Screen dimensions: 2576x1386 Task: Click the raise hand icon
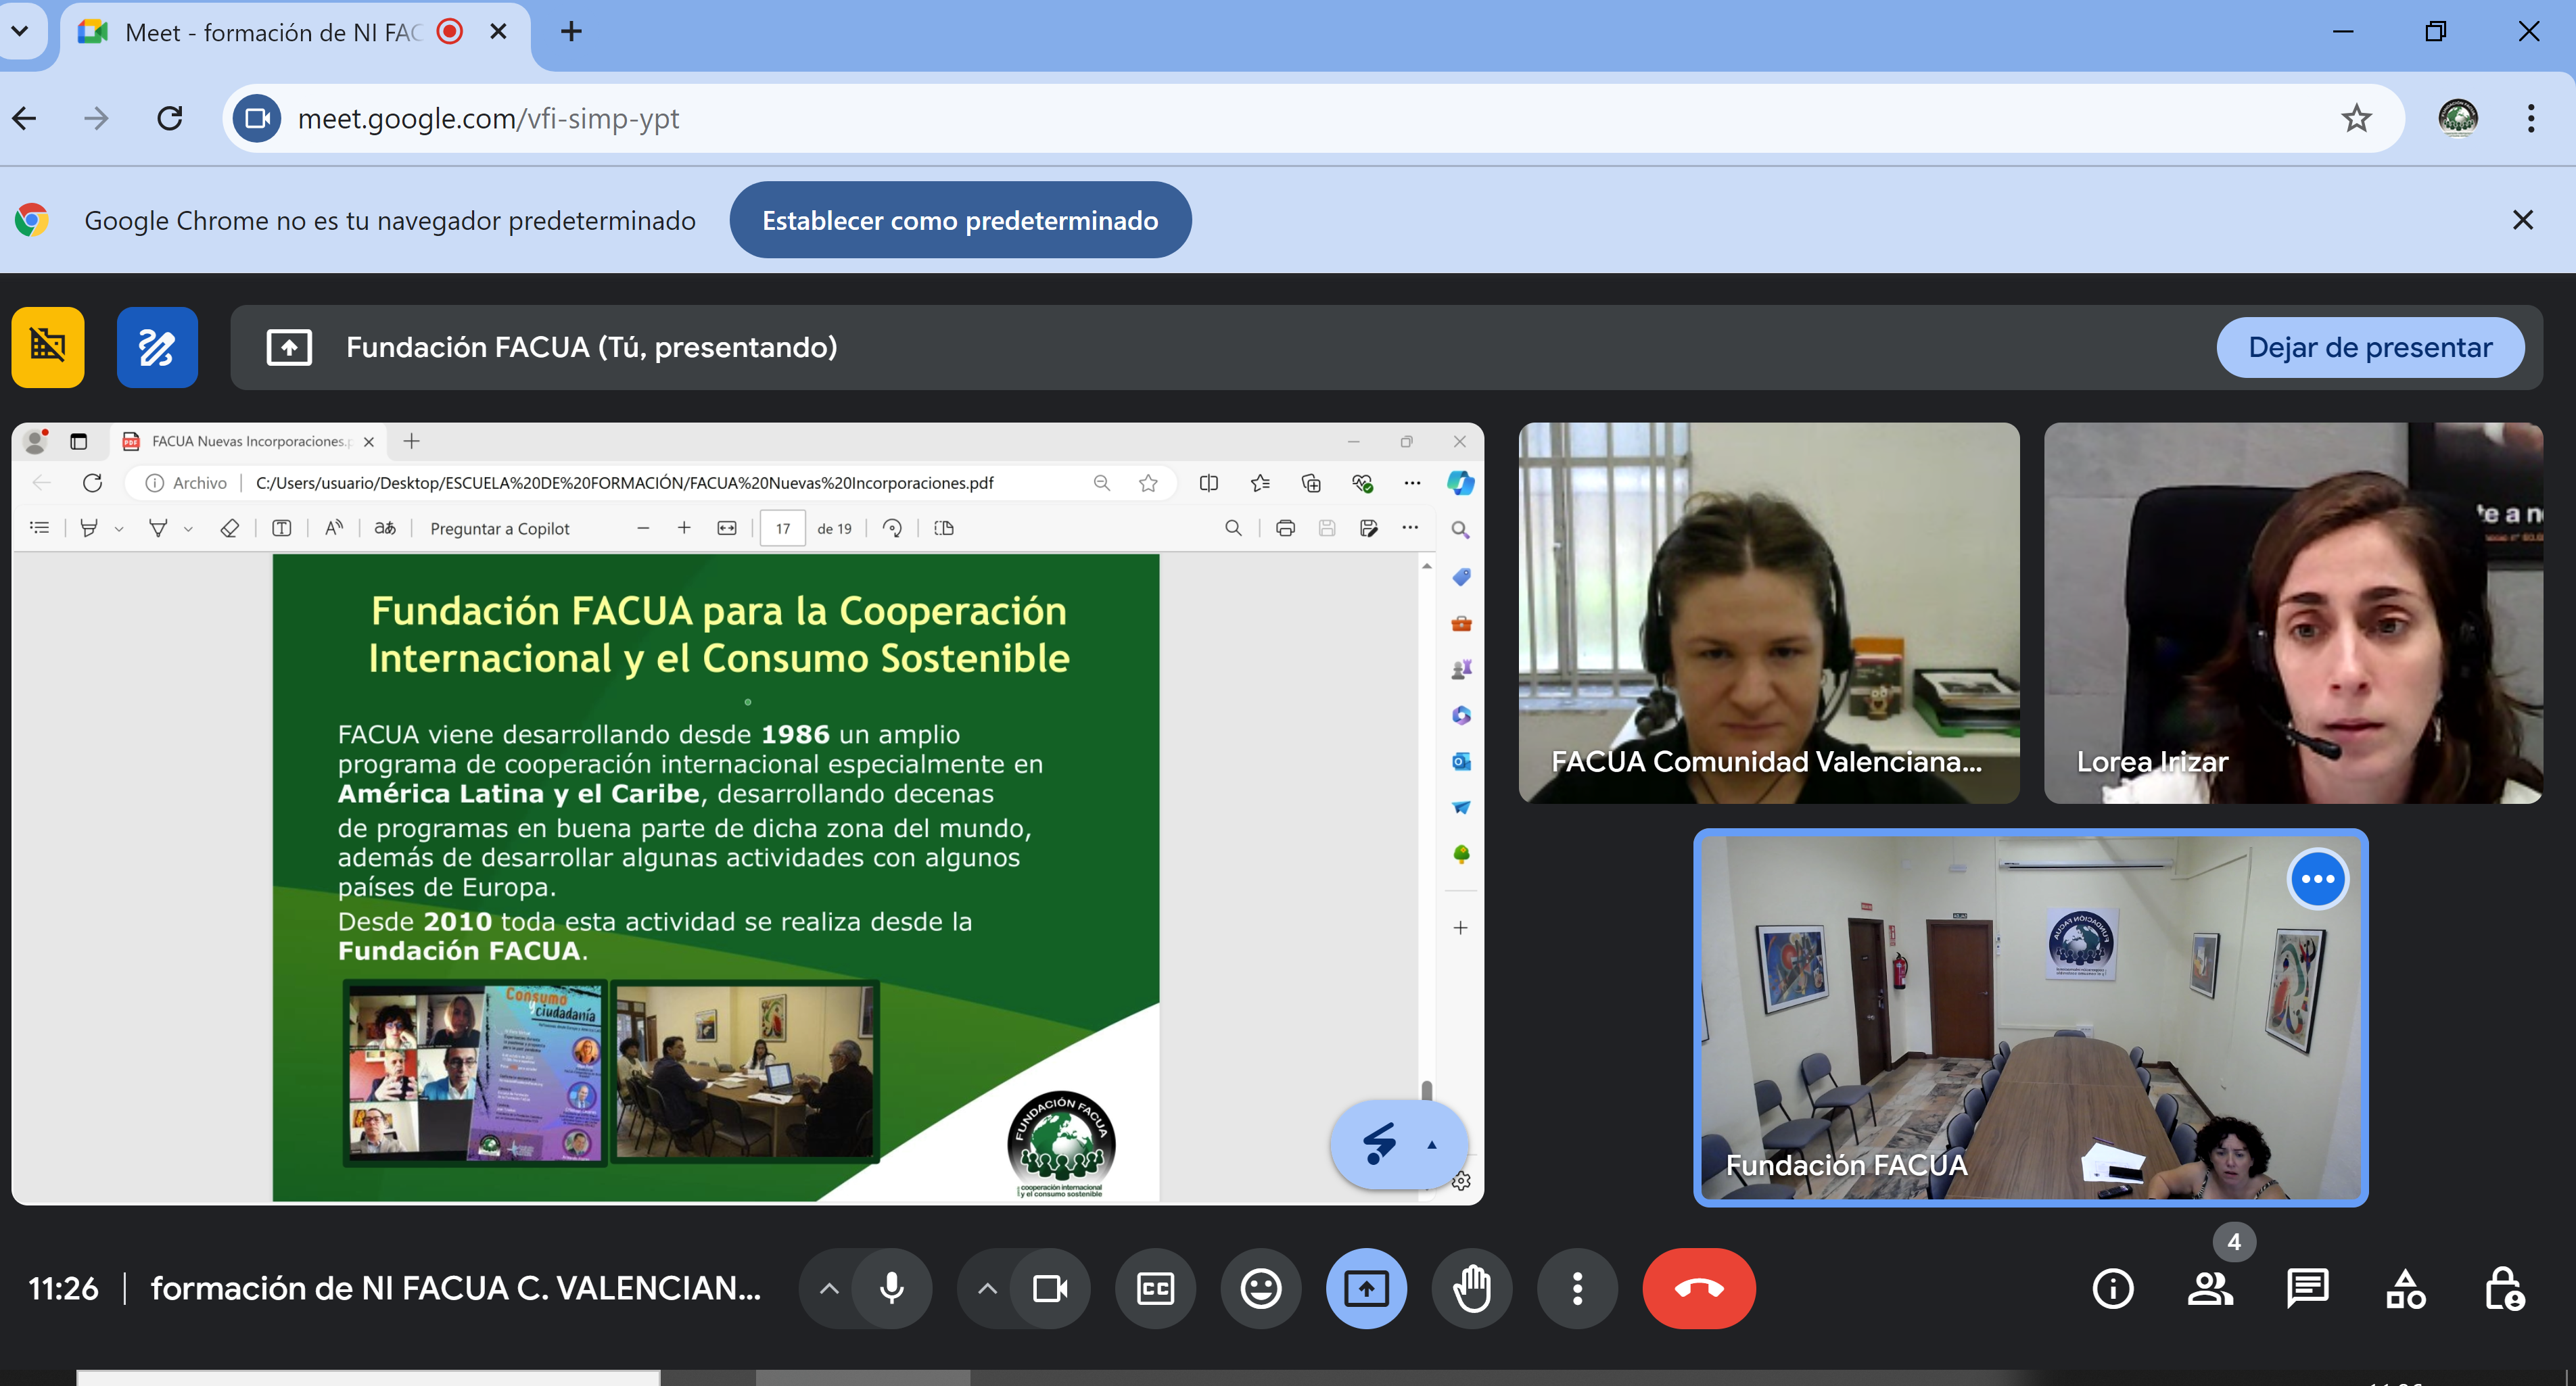coord(1472,1288)
